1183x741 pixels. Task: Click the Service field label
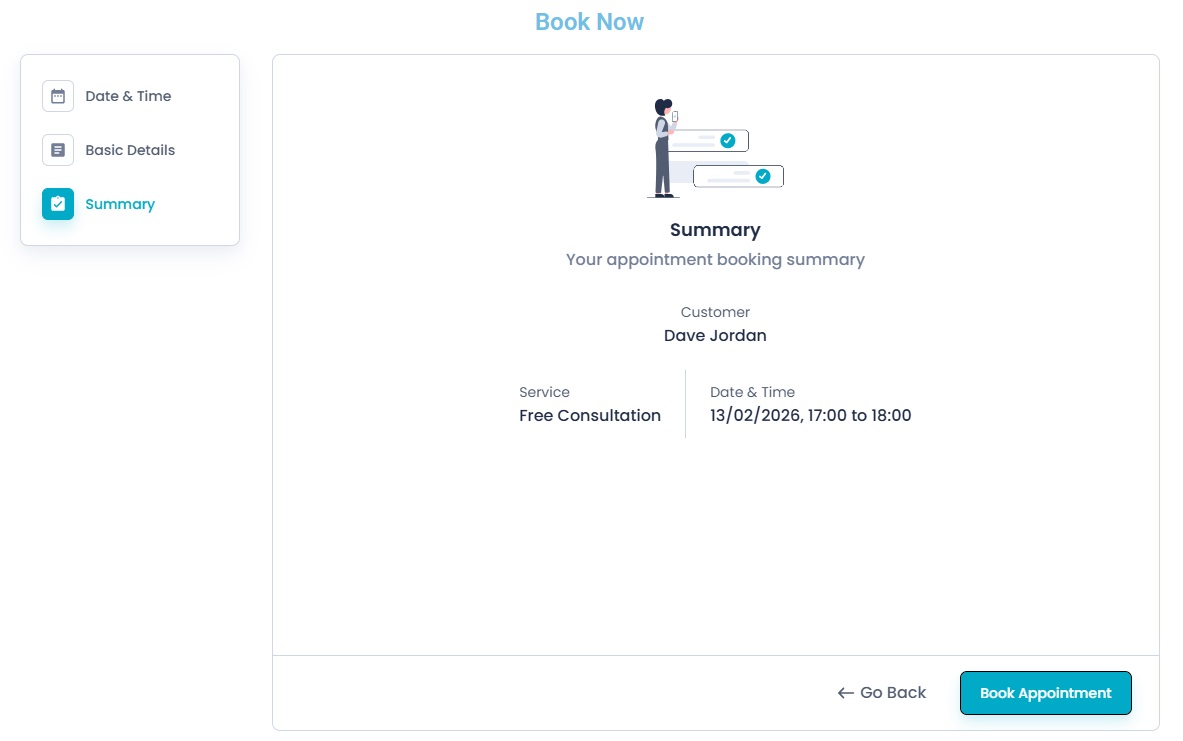pos(544,392)
